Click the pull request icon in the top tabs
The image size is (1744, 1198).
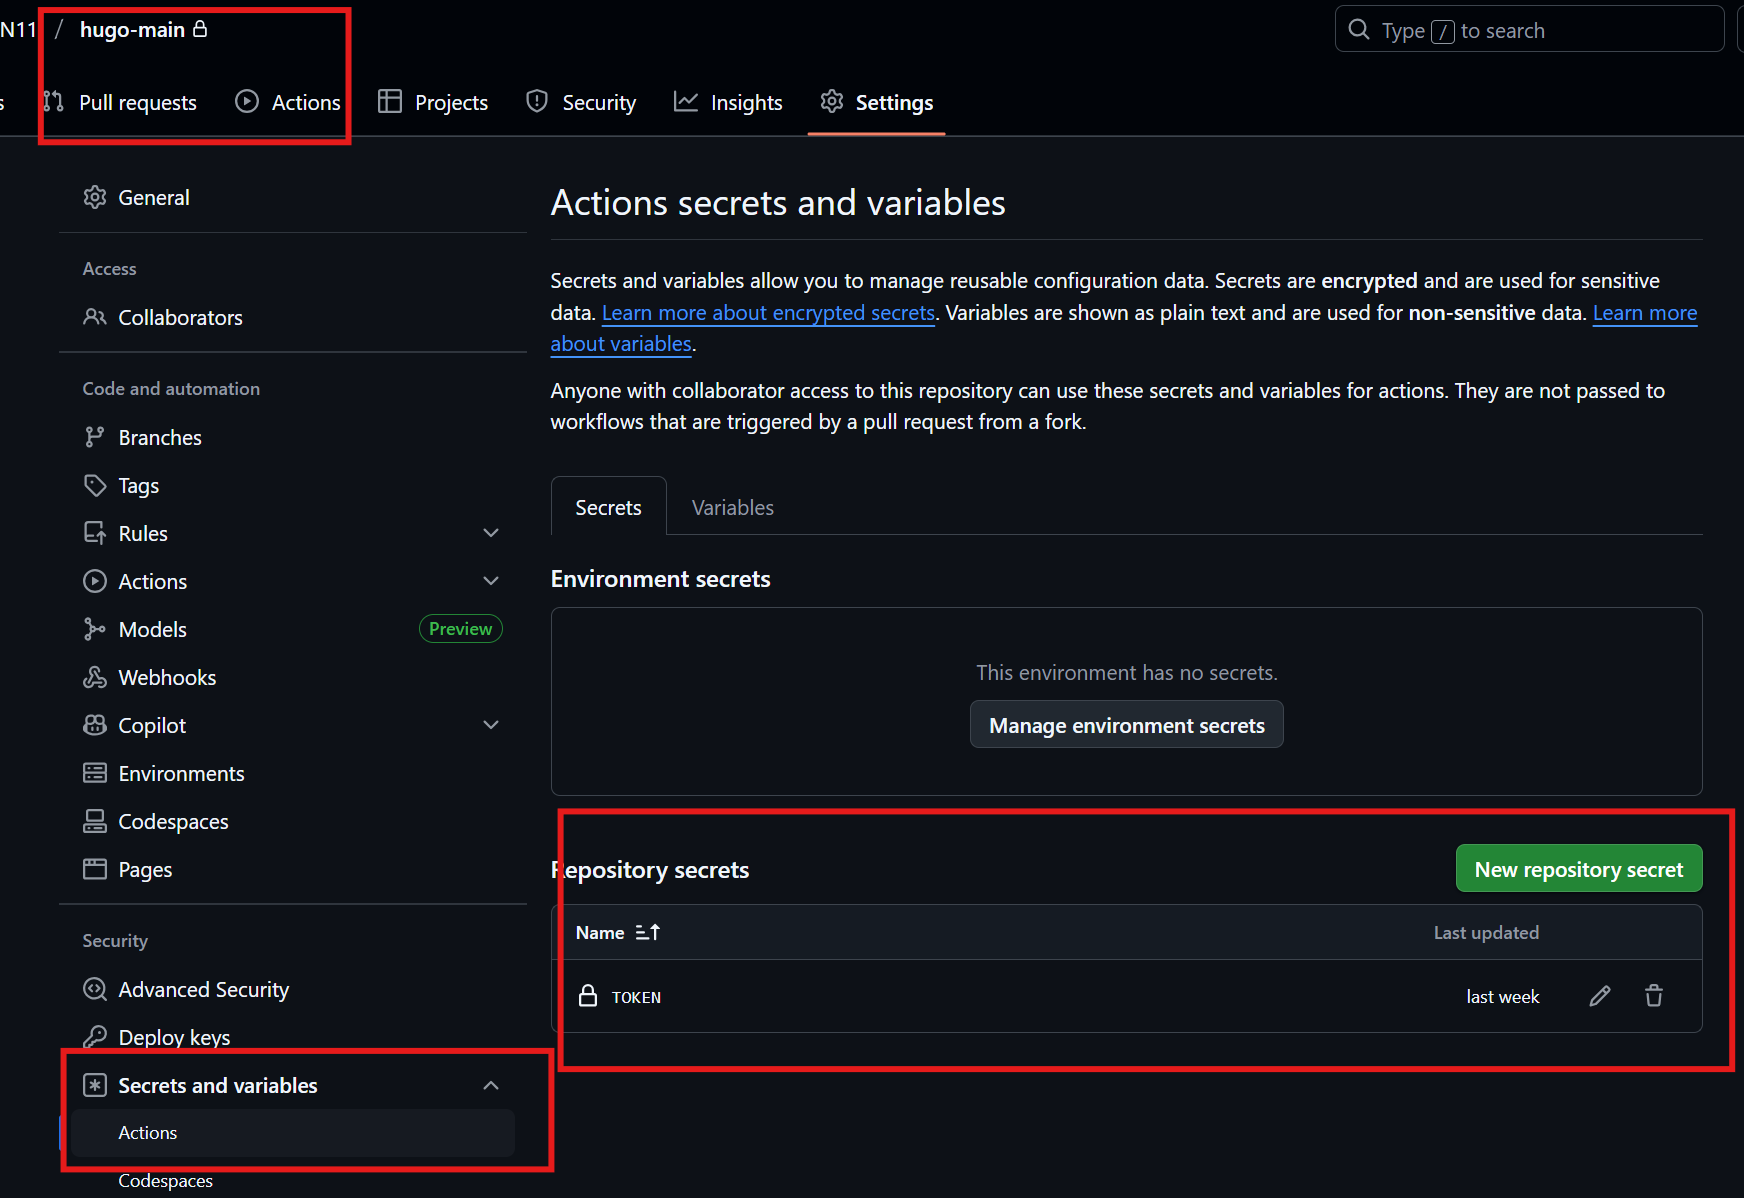[54, 102]
